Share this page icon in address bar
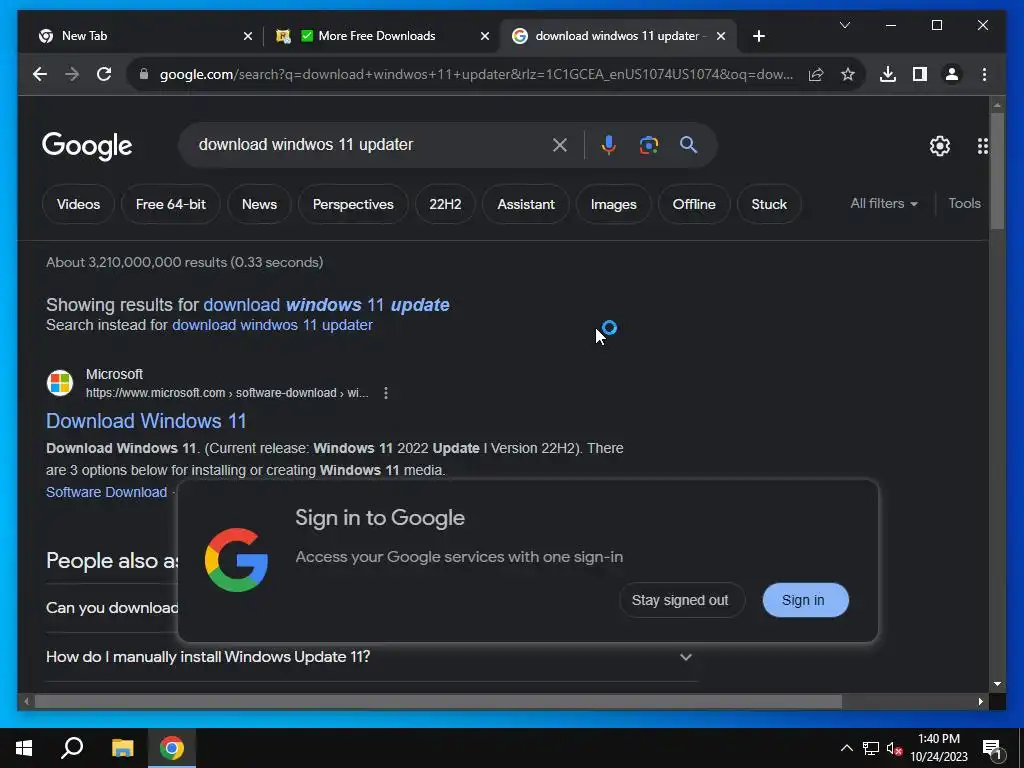Image resolution: width=1024 pixels, height=768 pixels. coord(816,74)
